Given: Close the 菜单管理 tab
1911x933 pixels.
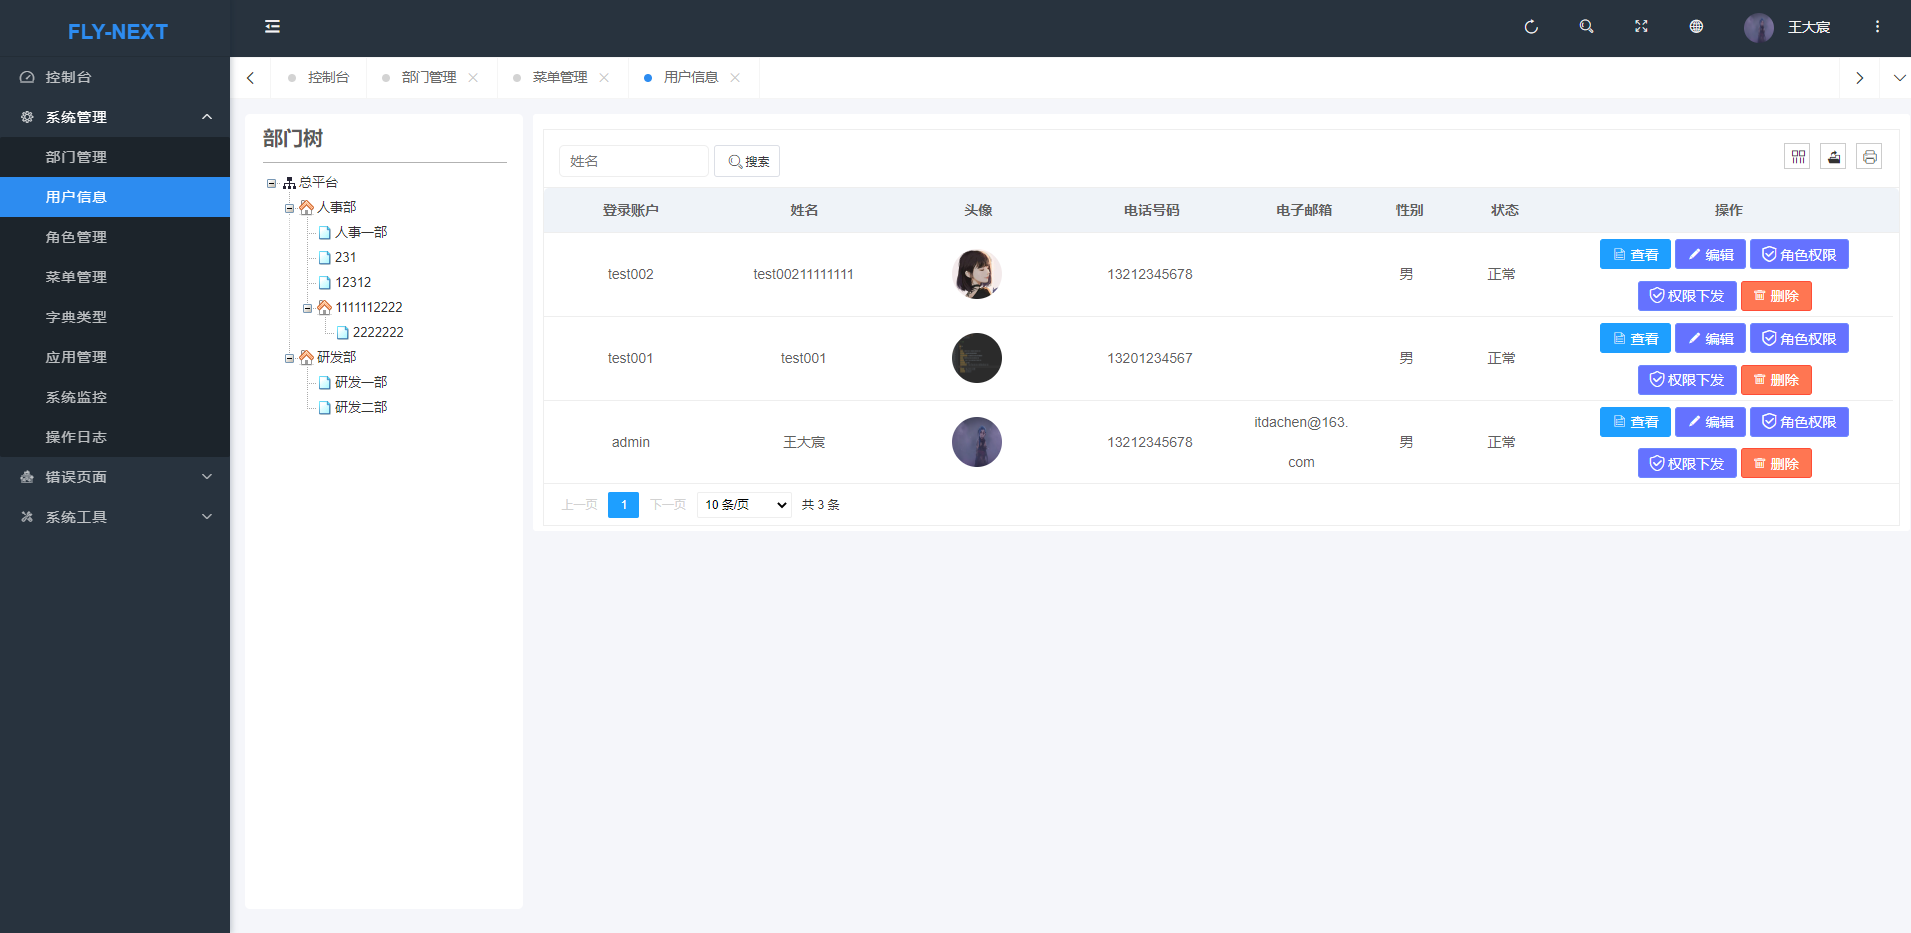Looking at the screenshot, I should [604, 78].
